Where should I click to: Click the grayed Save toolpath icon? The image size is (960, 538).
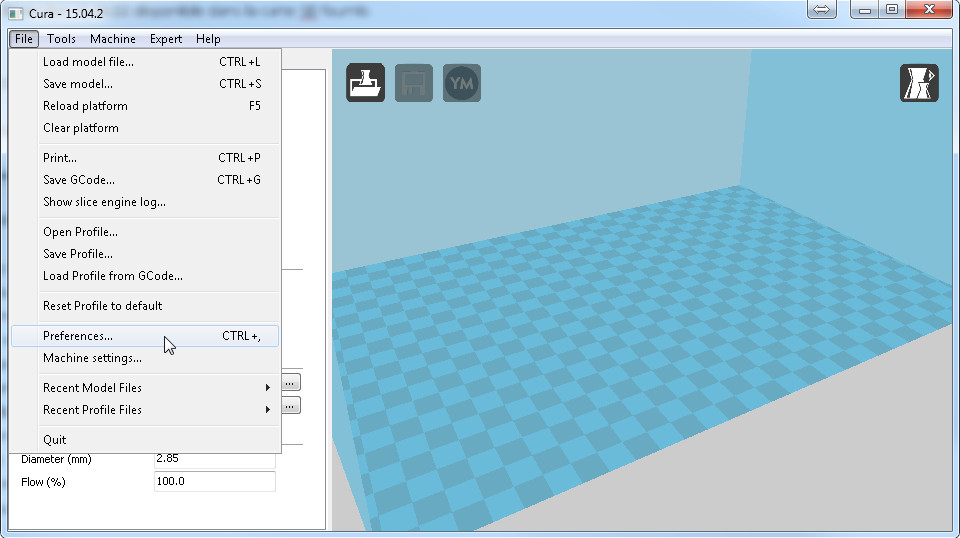coord(413,83)
